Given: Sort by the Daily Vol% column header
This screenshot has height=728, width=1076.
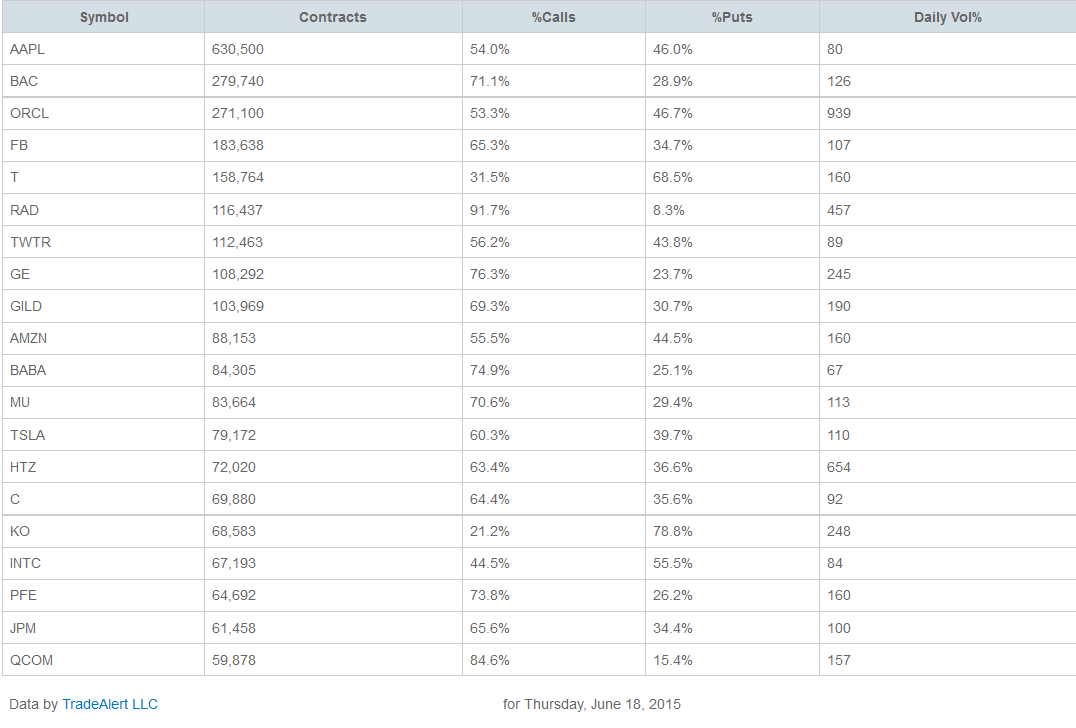Looking at the screenshot, I should (947, 17).
